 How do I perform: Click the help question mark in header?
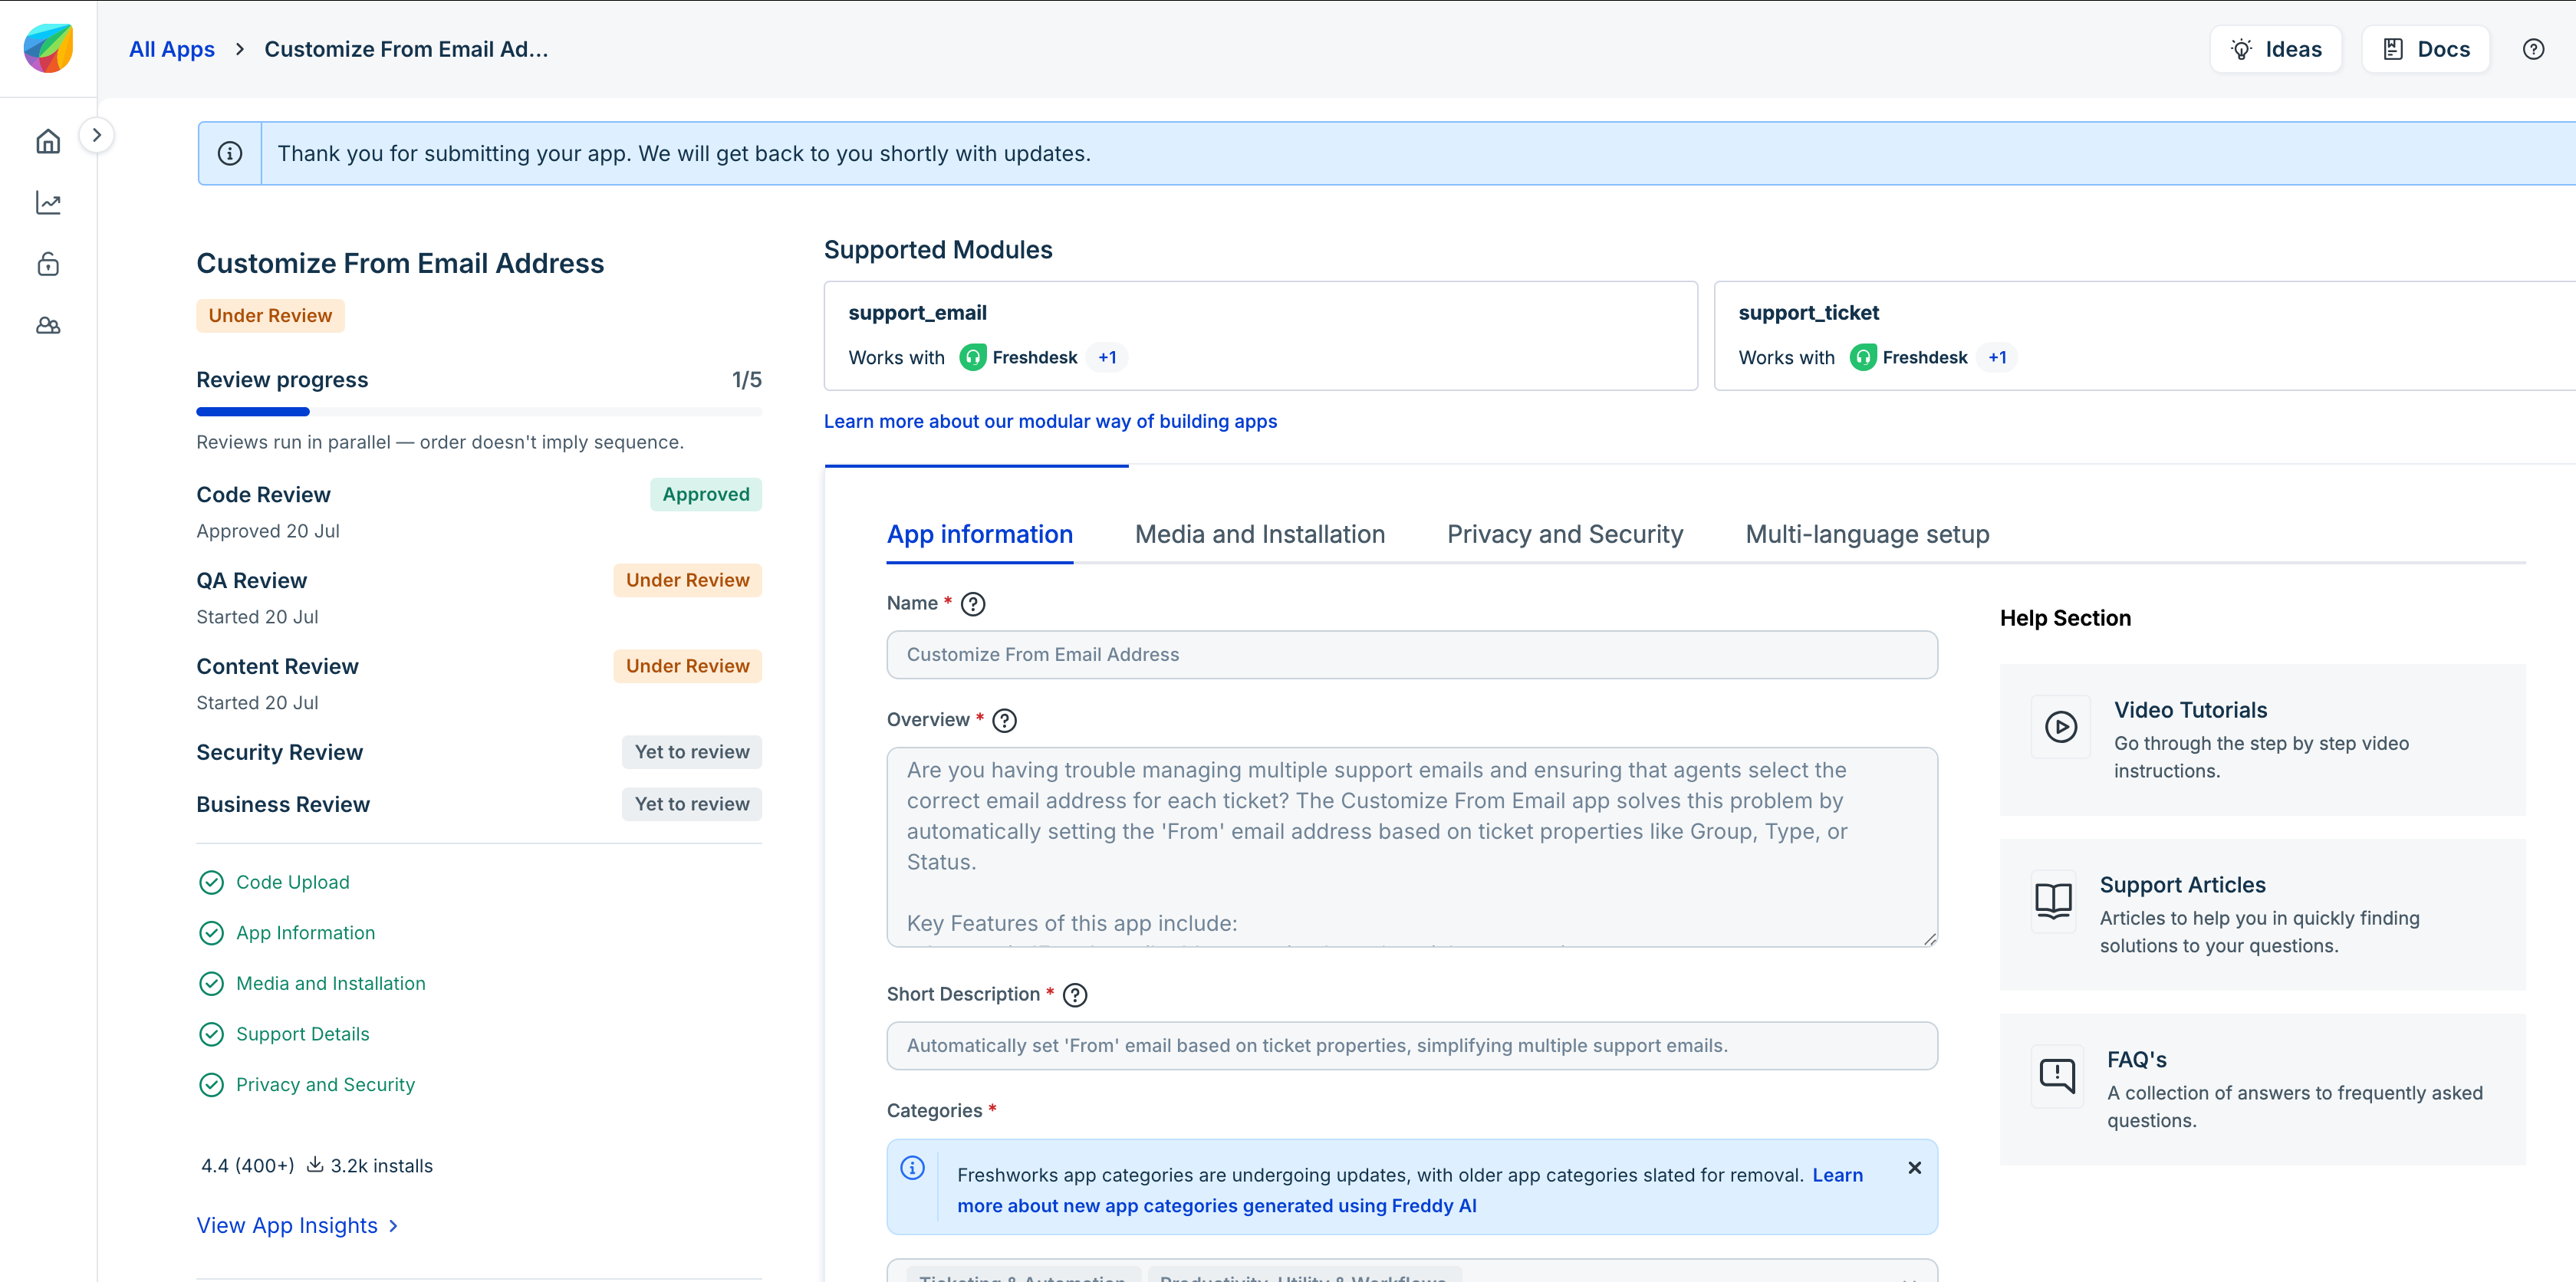point(2533,49)
